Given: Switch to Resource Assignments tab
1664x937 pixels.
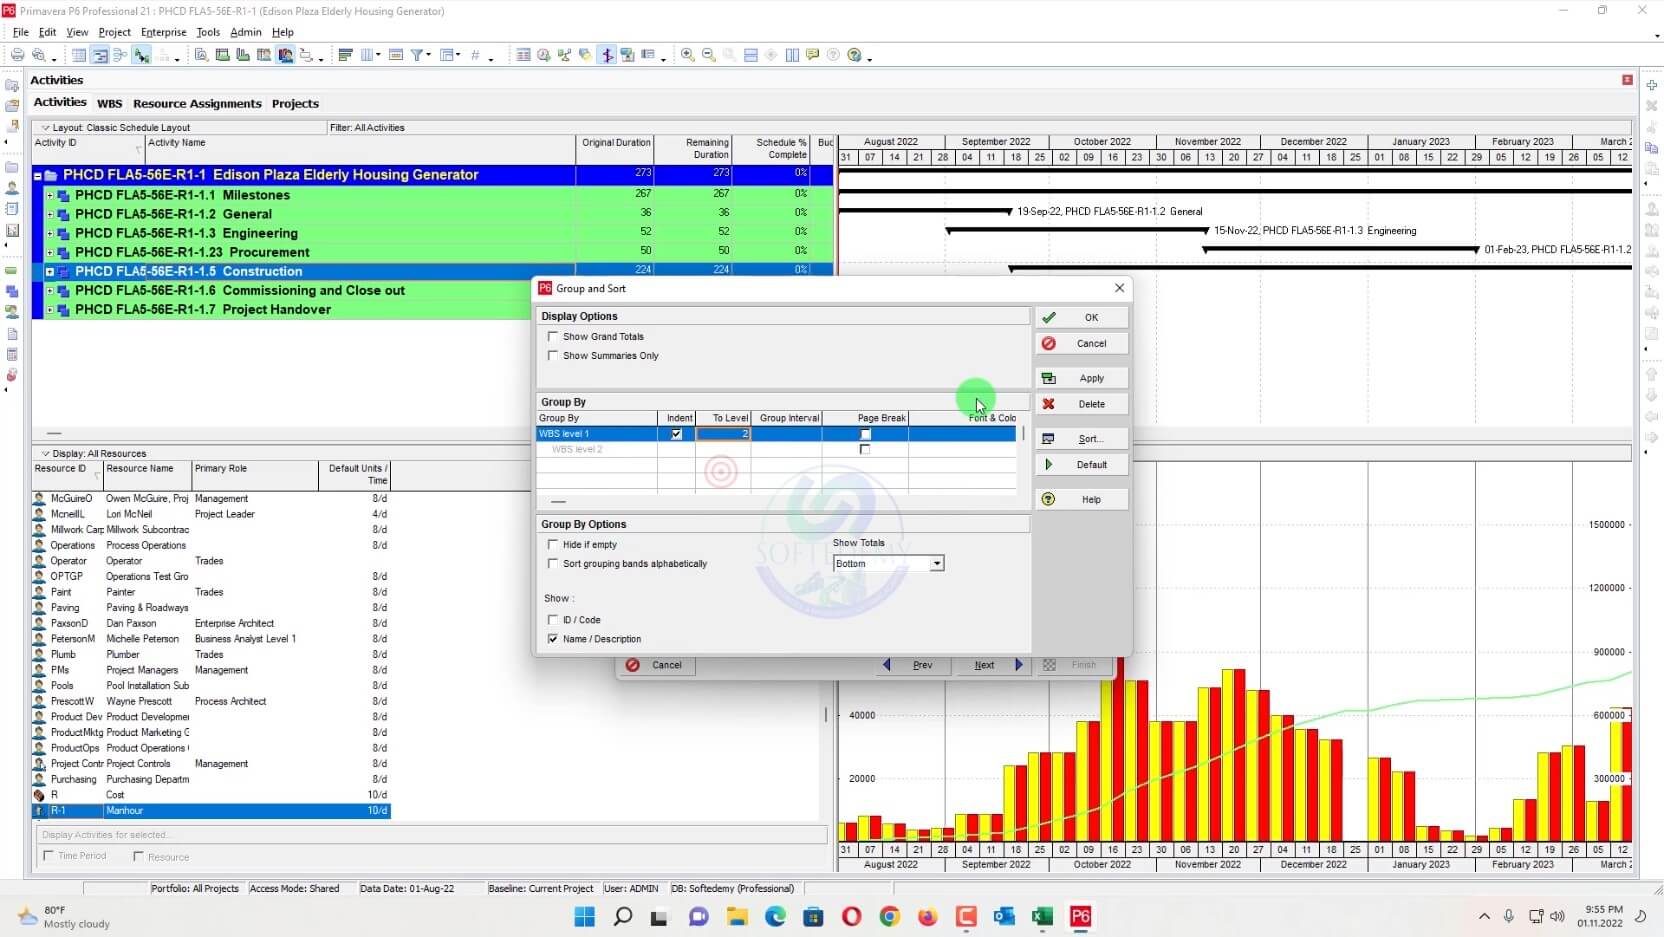Looking at the screenshot, I should 197,104.
